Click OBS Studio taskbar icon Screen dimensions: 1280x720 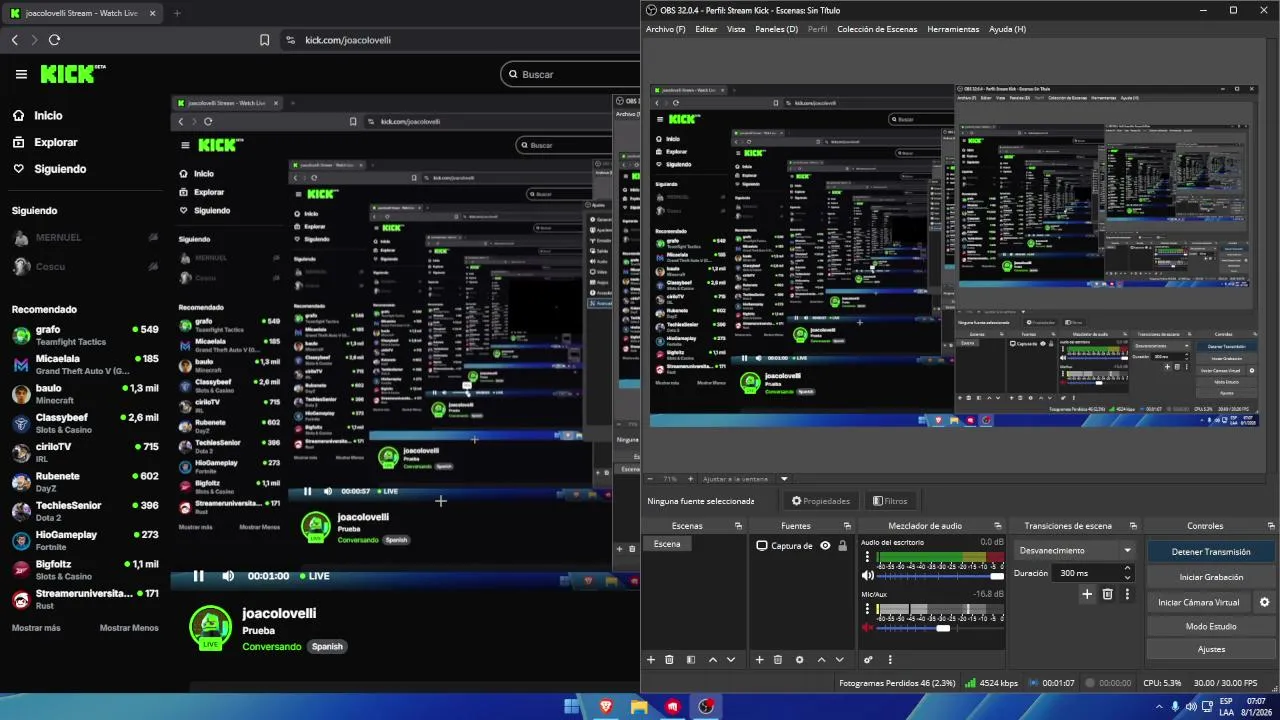tap(706, 706)
